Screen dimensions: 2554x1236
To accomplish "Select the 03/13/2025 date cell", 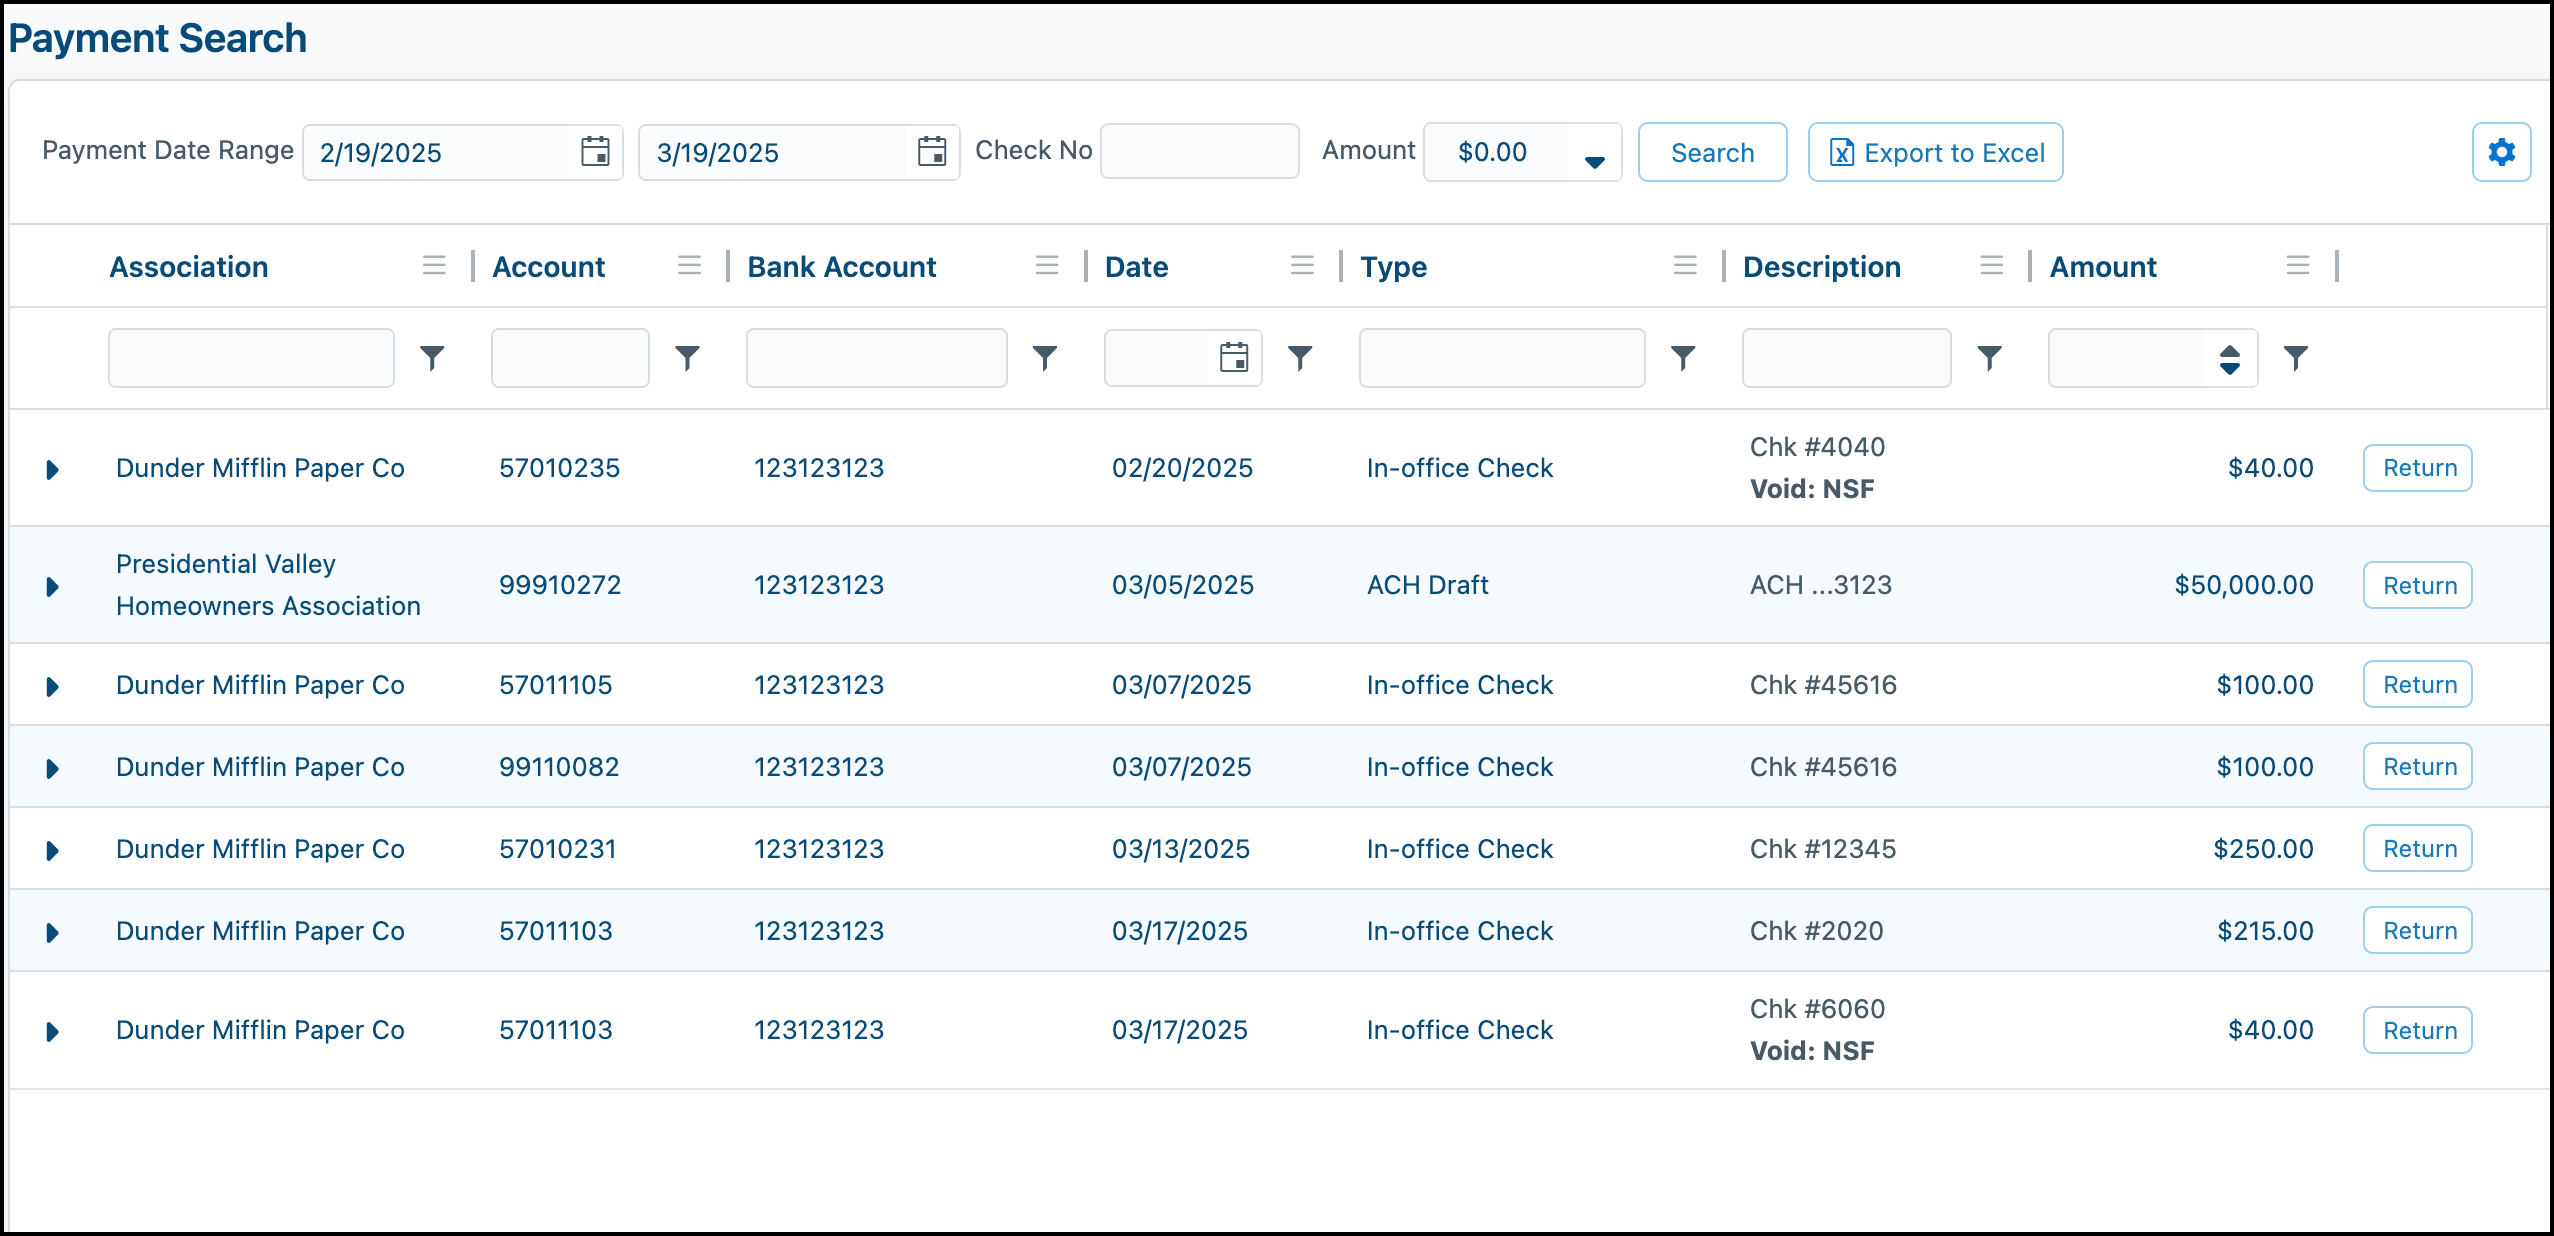I will 1181,849.
